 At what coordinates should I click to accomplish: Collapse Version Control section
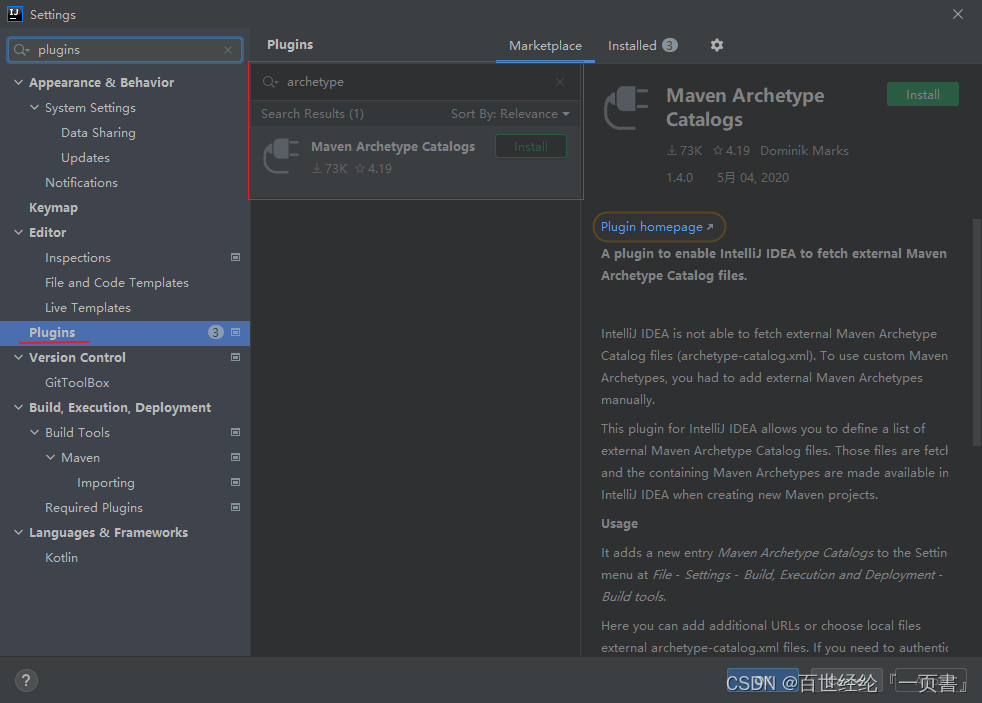[x=19, y=357]
